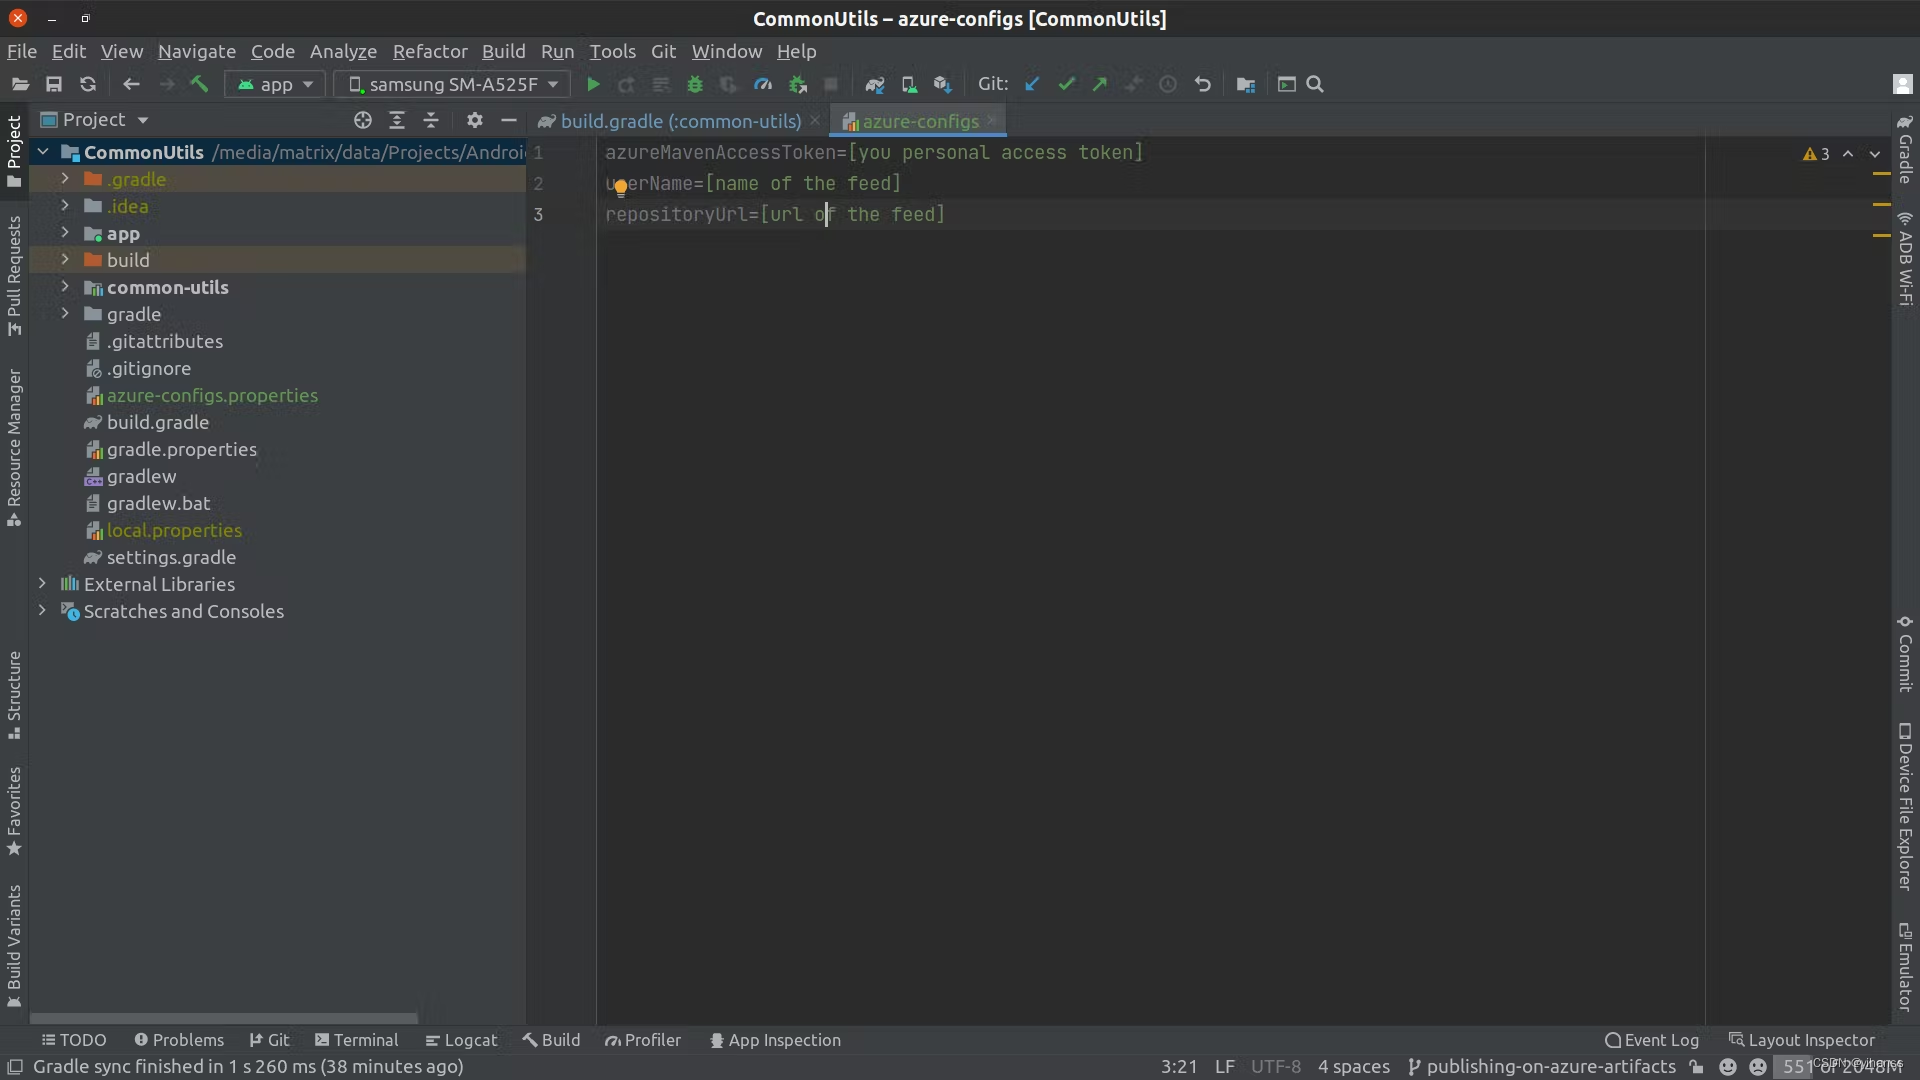Image resolution: width=1920 pixels, height=1080 pixels.
Task: Click the Search Everywhere magnifier icon
Action: 1316,84
